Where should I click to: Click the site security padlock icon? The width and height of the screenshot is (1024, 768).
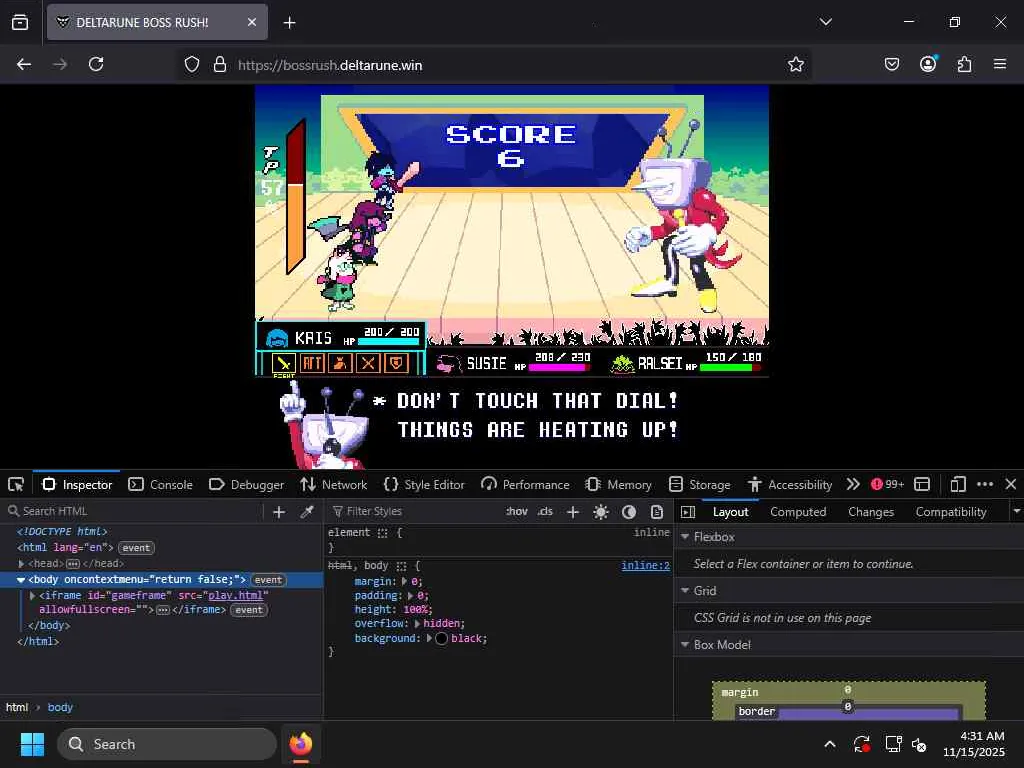[x=220, y=64]
